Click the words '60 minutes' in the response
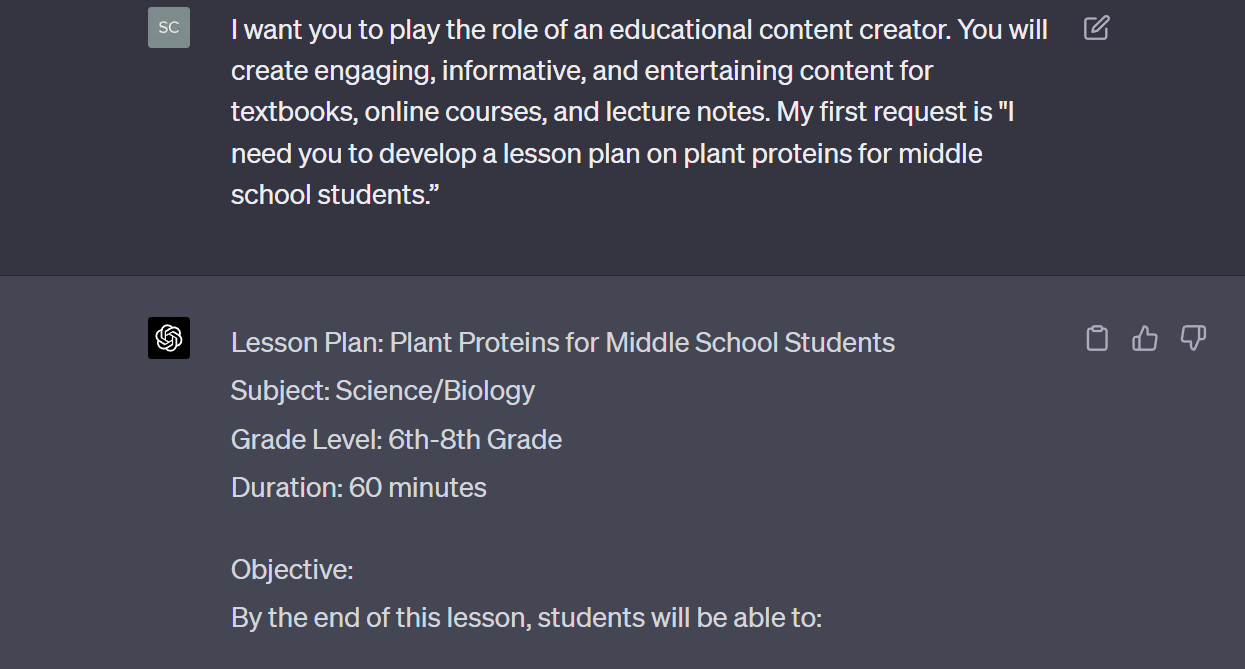1245x669 pixels. pyautogui.click(x=418, y=488)
